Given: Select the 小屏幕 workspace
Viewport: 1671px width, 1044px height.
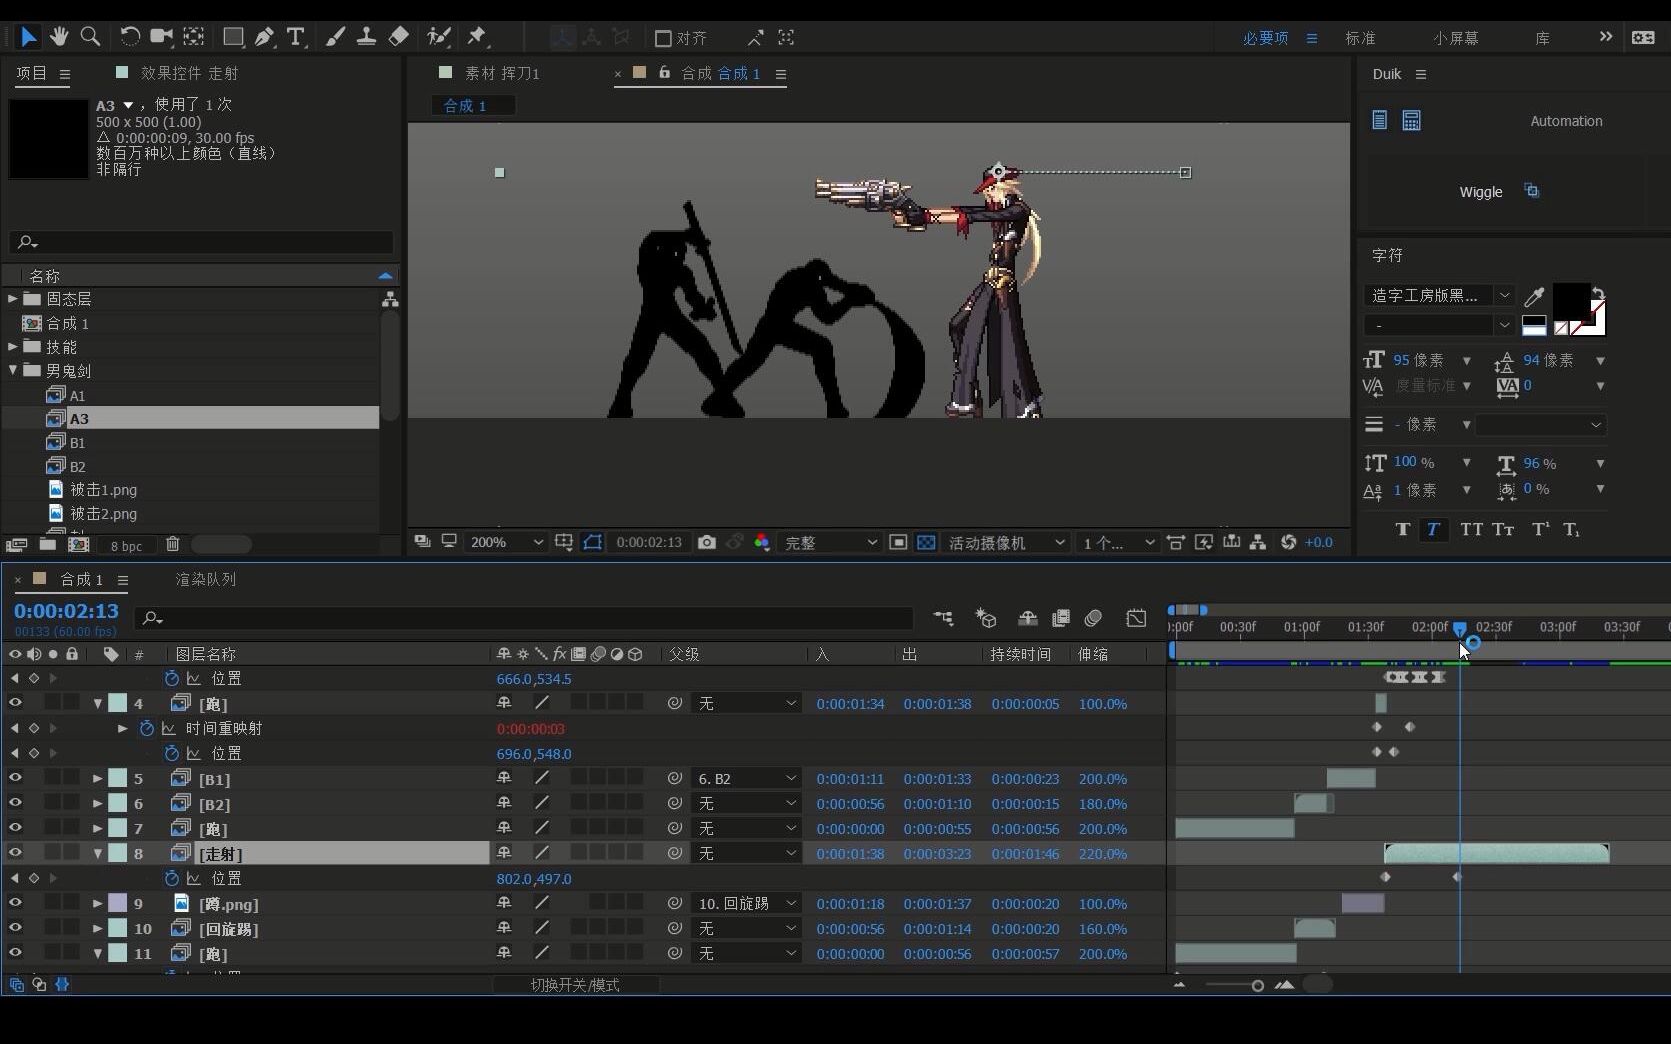Looking at the screenshot, I should [x=1455, y=38].
